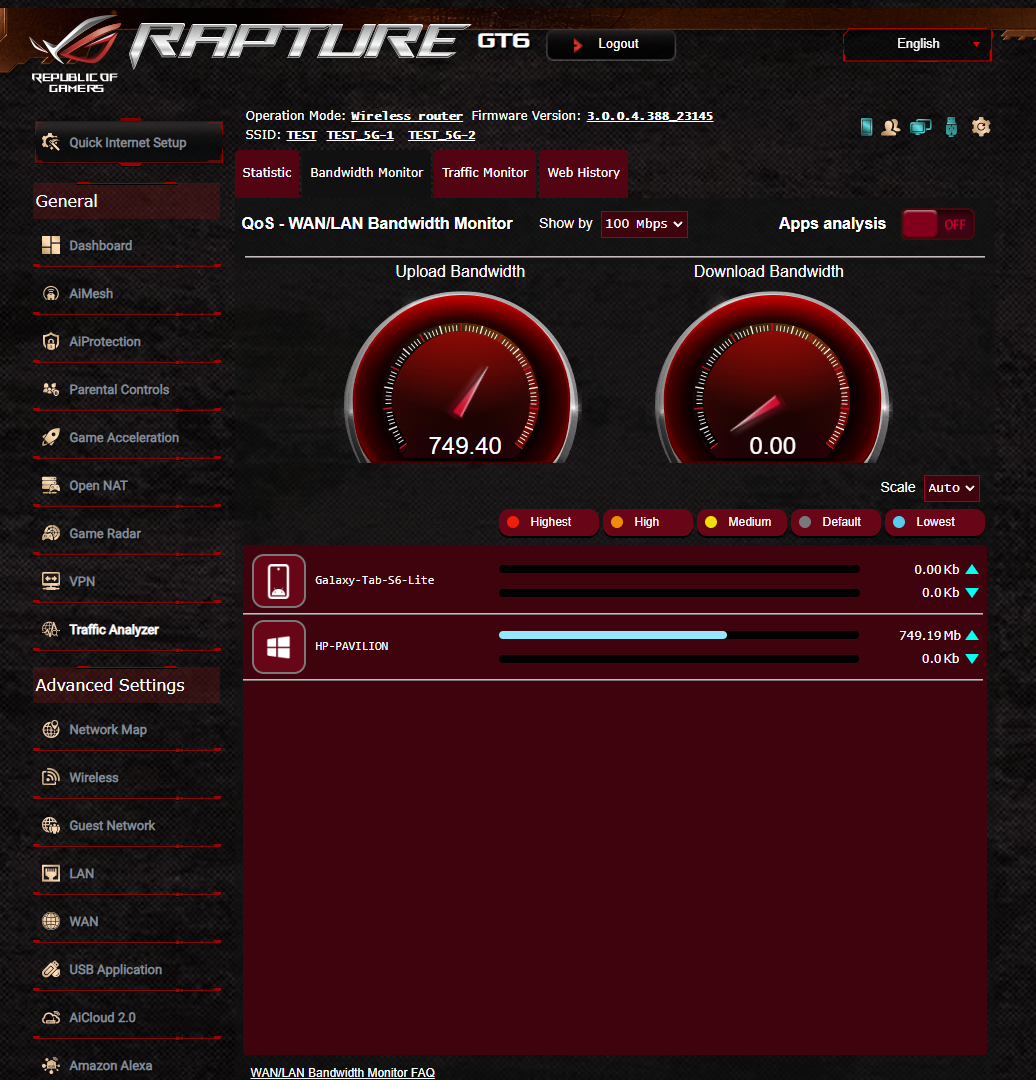Open the Web History tab
The image size is (1036, 1080).
click(583, 173)
